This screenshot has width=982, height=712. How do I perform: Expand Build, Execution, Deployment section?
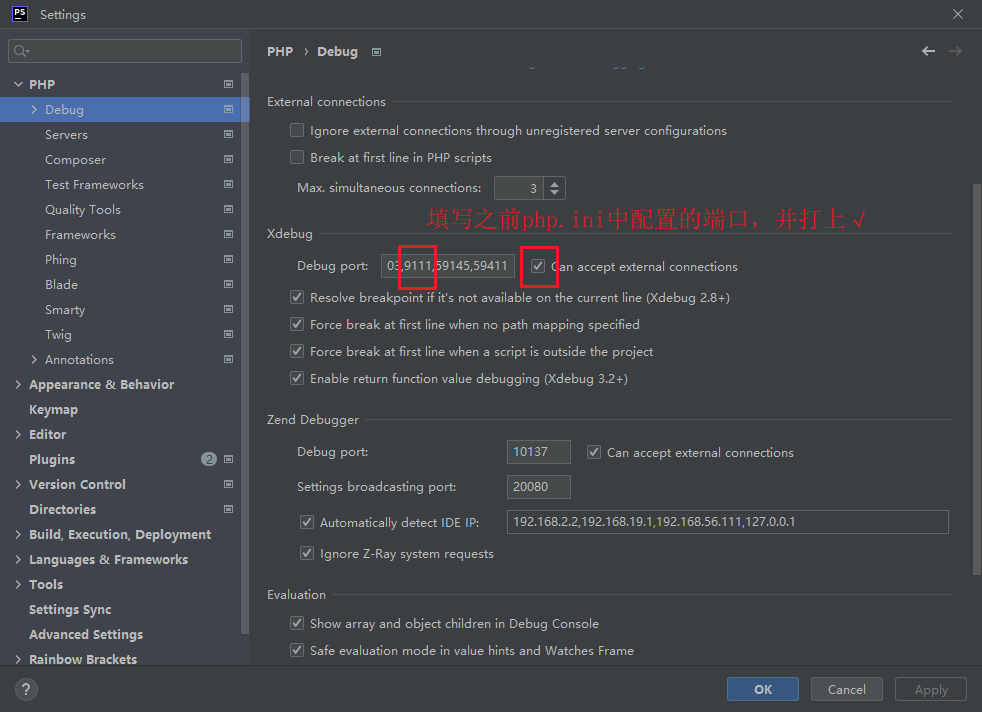18,535
